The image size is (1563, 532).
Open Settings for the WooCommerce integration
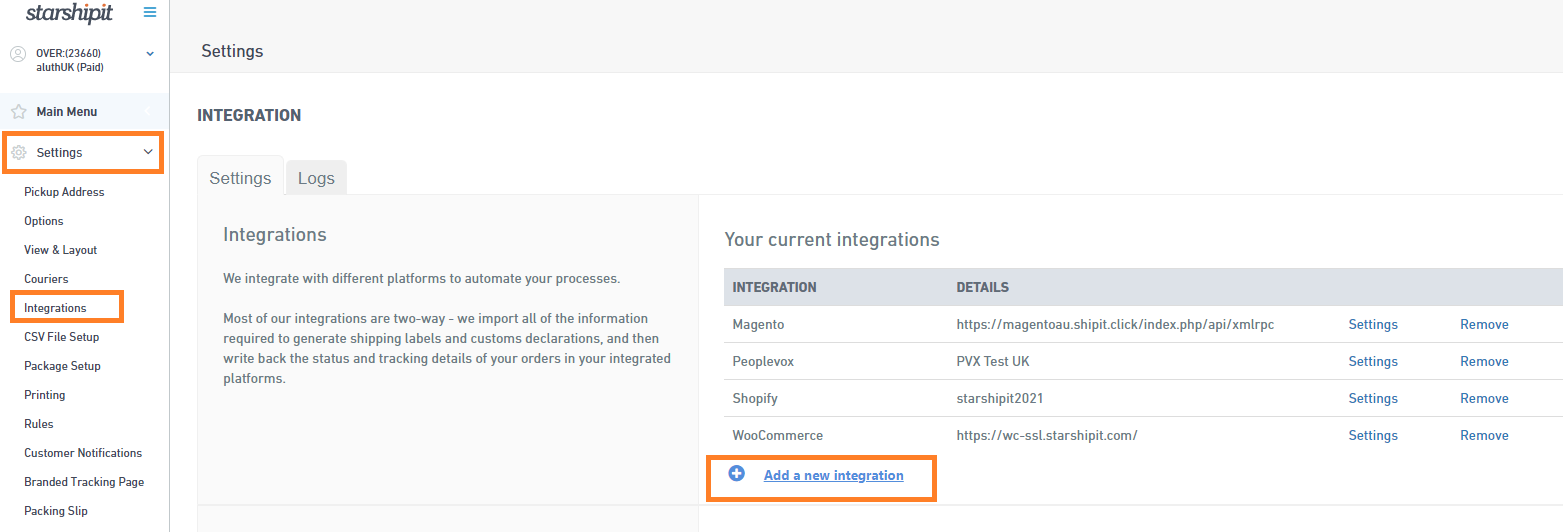[x=1373, y=435]
